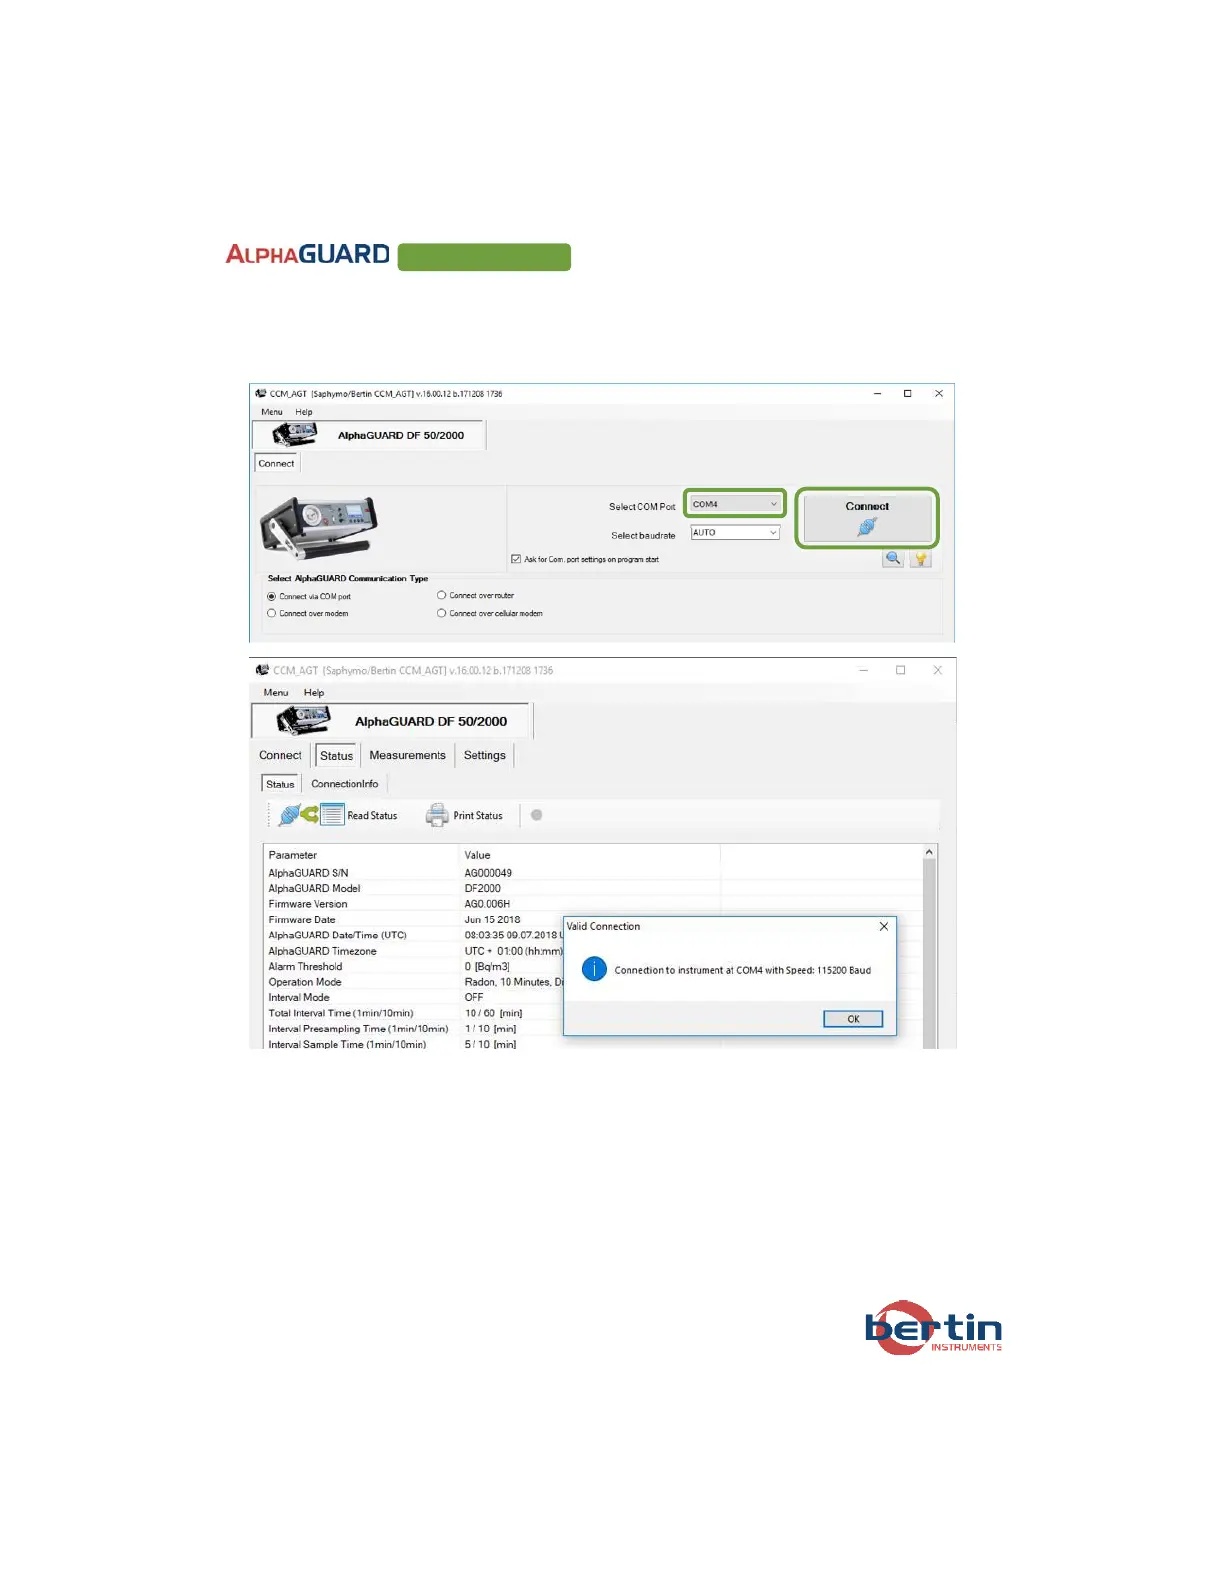The height and width of the screenshot is (1584, 1224).
Task: Open the Select COM Port dropdown showing COM4
Action: click(x=735, y=504)
